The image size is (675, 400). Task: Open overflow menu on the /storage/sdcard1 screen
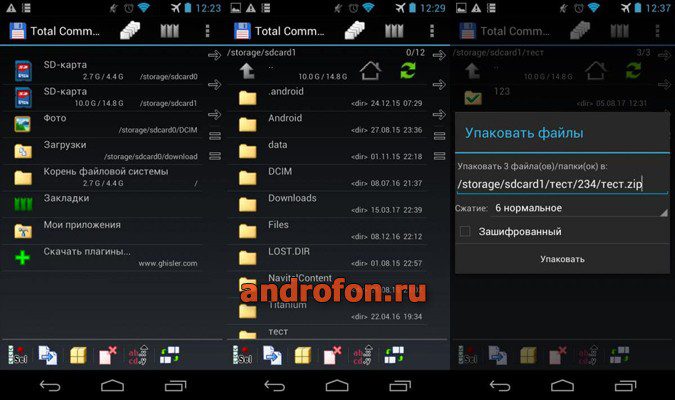click(432, 31)
